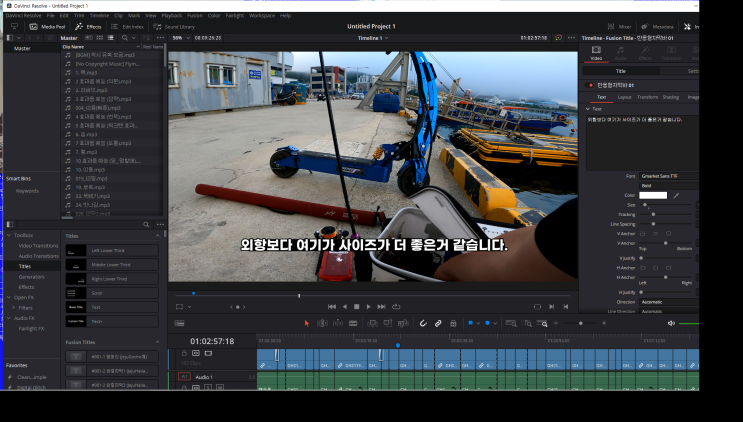Open the Bold font style dropdown
The height and width of the screenshot is (422, 743).
click(x=669, y=186)
